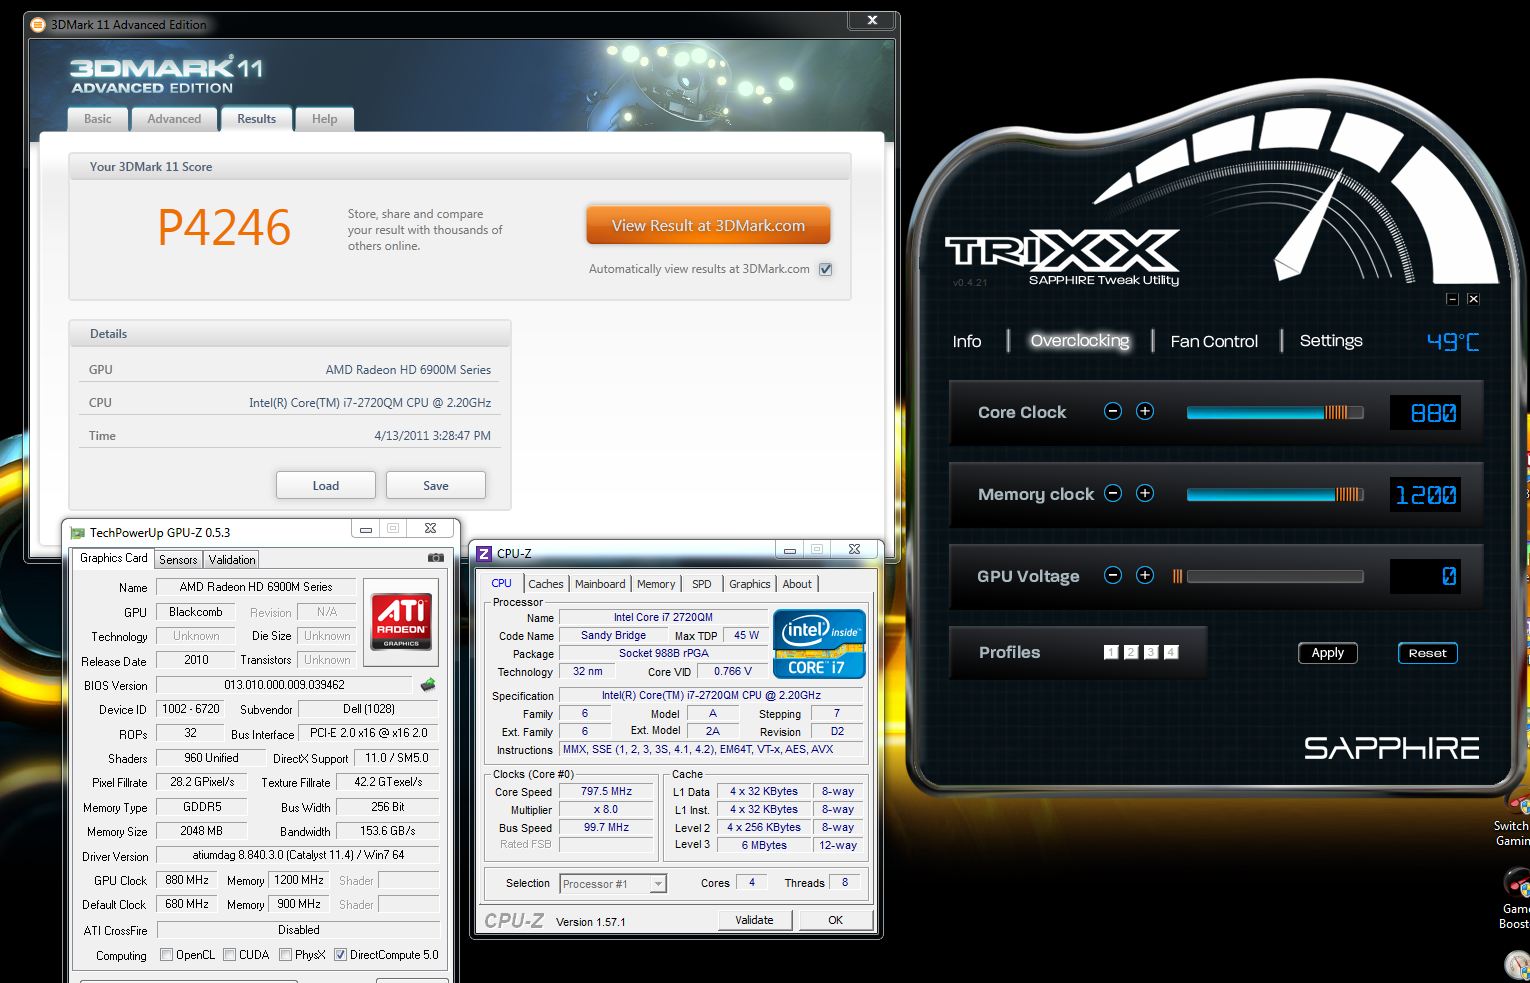
Task: Close the TRIXX utility window
Action: pos(1473,298)
